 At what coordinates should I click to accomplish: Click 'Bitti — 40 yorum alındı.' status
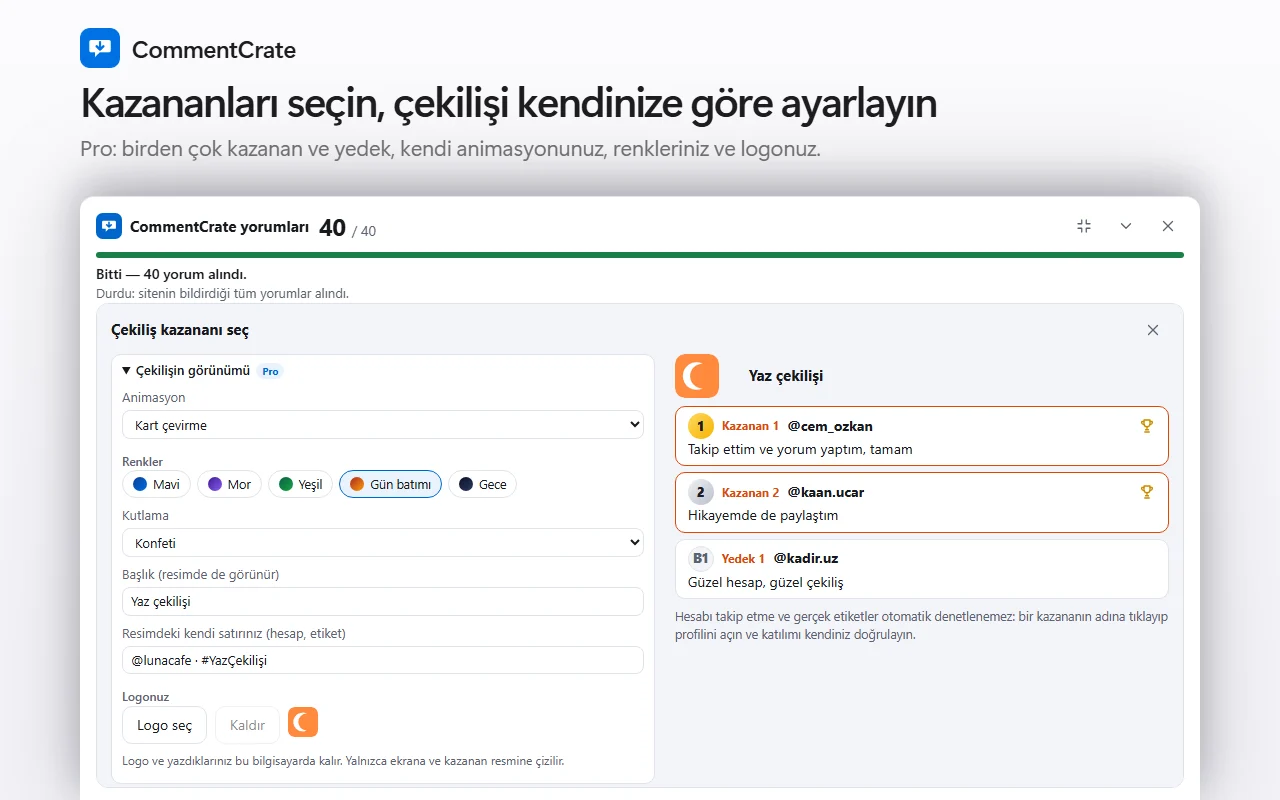click(x=171, y=274)
